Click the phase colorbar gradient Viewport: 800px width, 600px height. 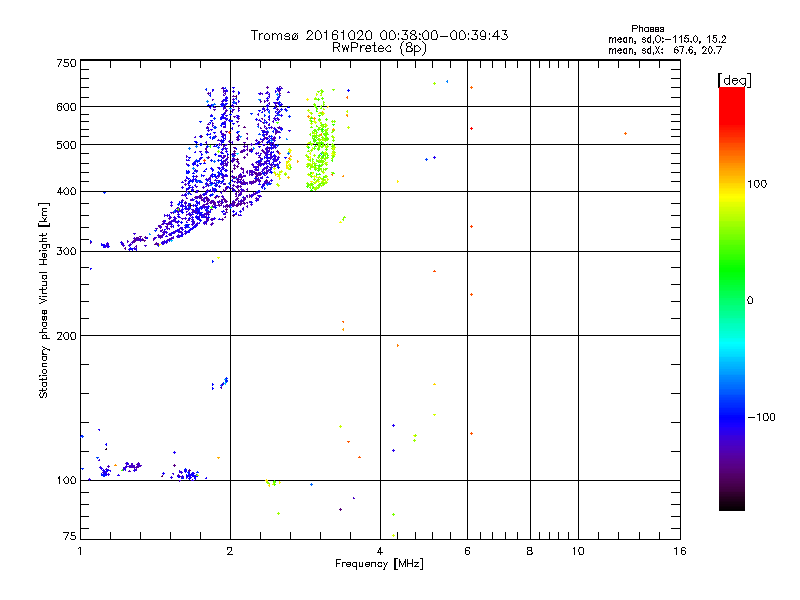pos(732,298)
